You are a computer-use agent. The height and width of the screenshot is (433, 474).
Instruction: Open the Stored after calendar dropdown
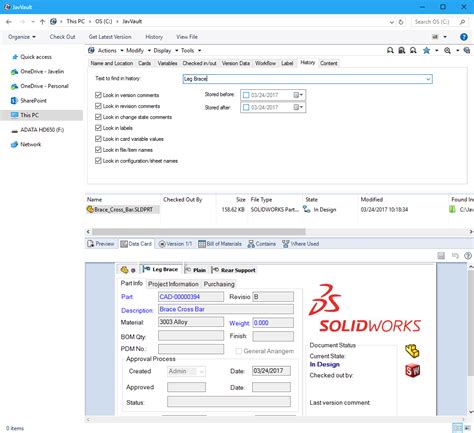tap(298, 107)
